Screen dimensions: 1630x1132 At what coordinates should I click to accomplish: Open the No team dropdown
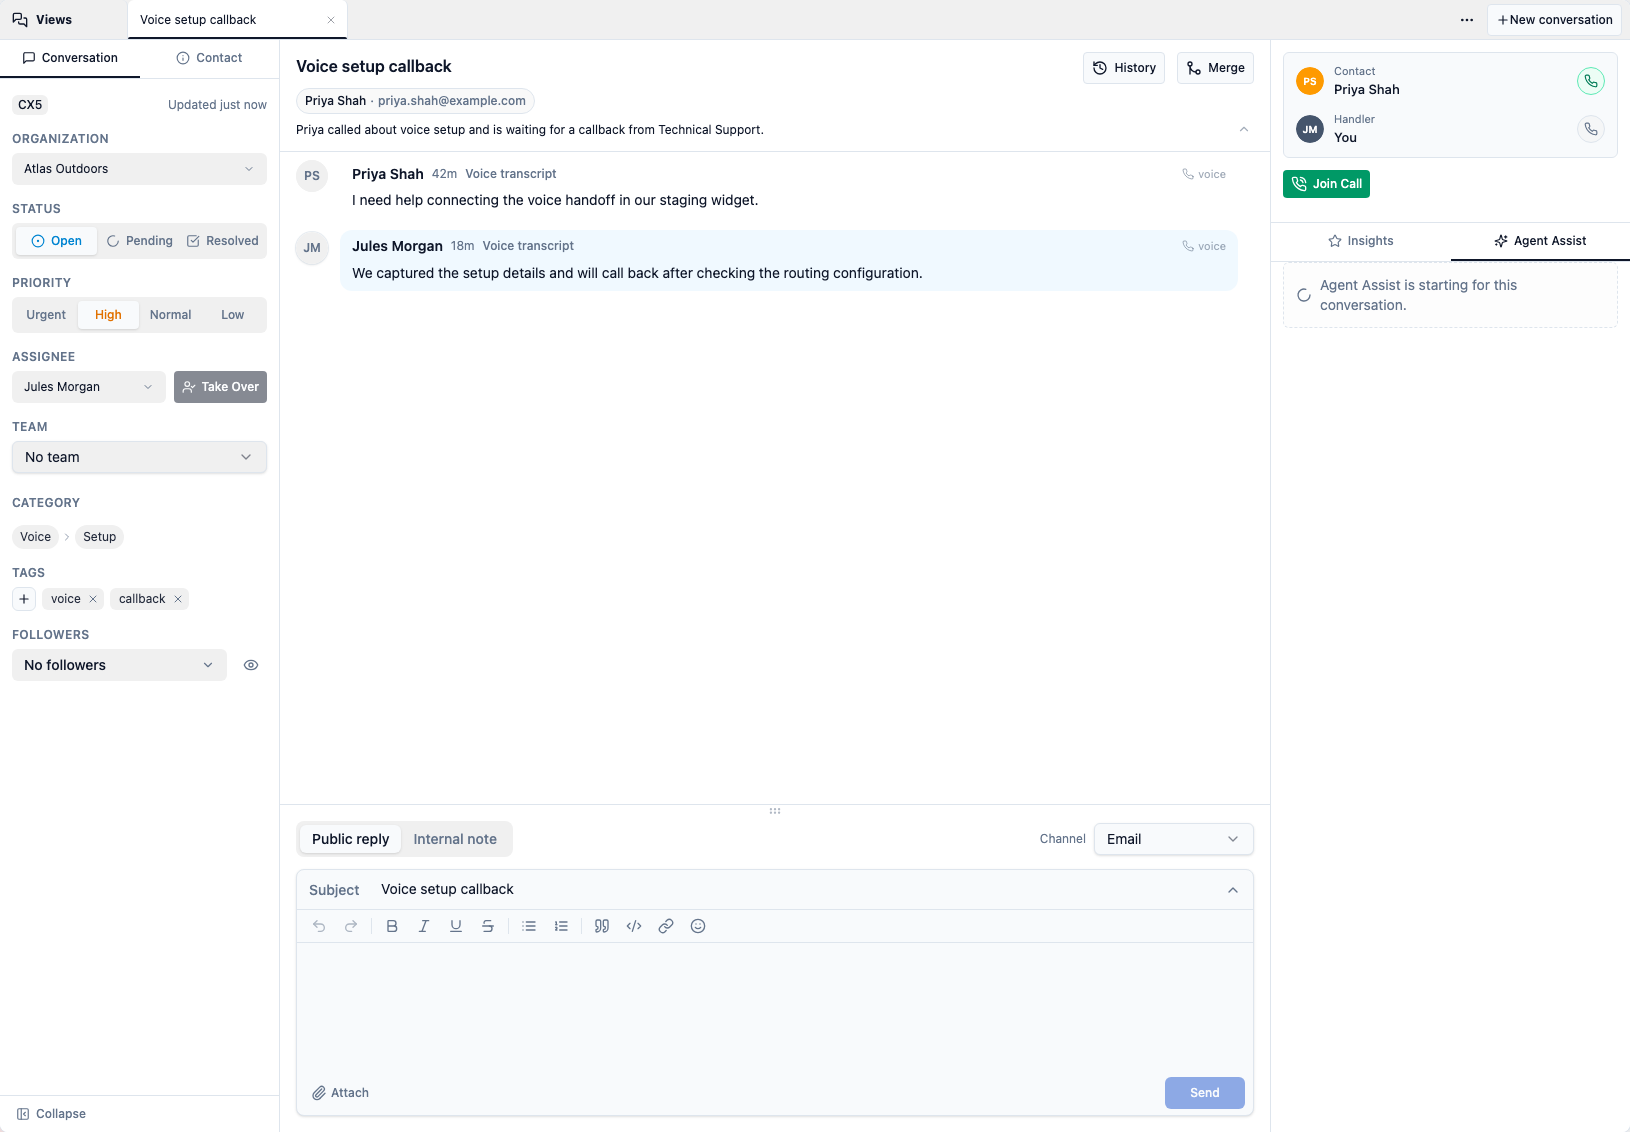(139, 457)
